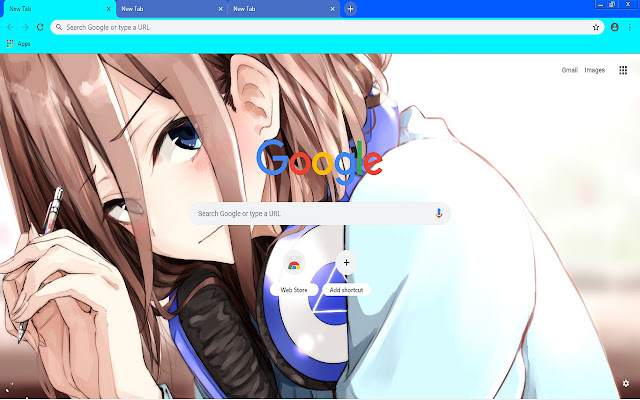Restore down the Chrome window

coord(612,4)
